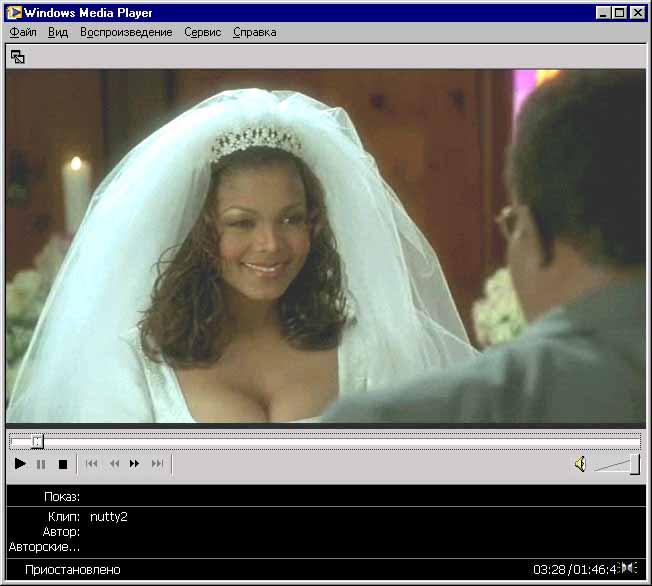Screen dimensions: 652x586
Task: Click the seek bar thumb
Action: [37, 441]
